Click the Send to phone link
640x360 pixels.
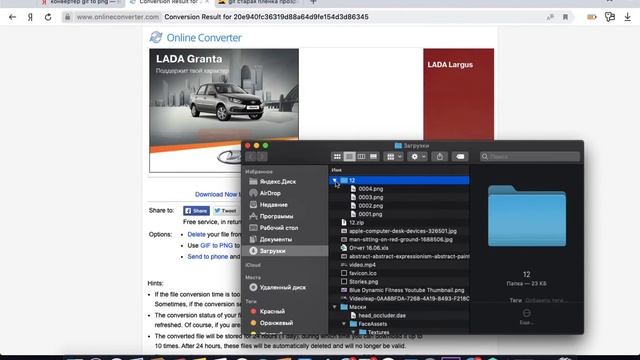208,256
